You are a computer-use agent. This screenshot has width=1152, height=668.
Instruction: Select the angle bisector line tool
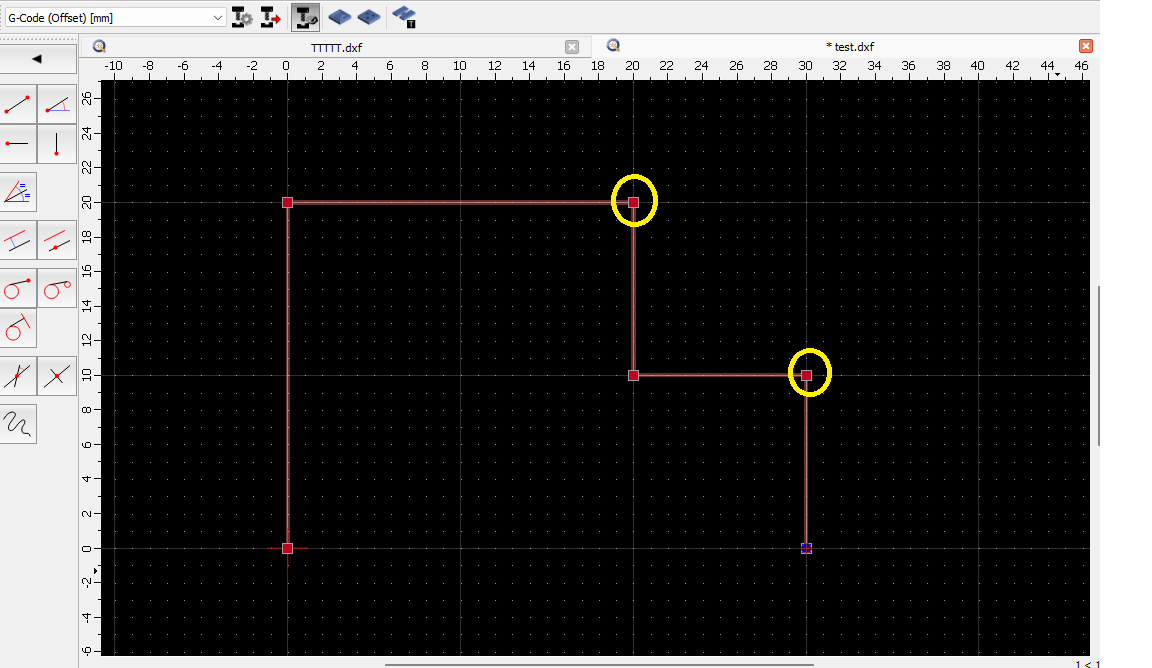point(19,191)
